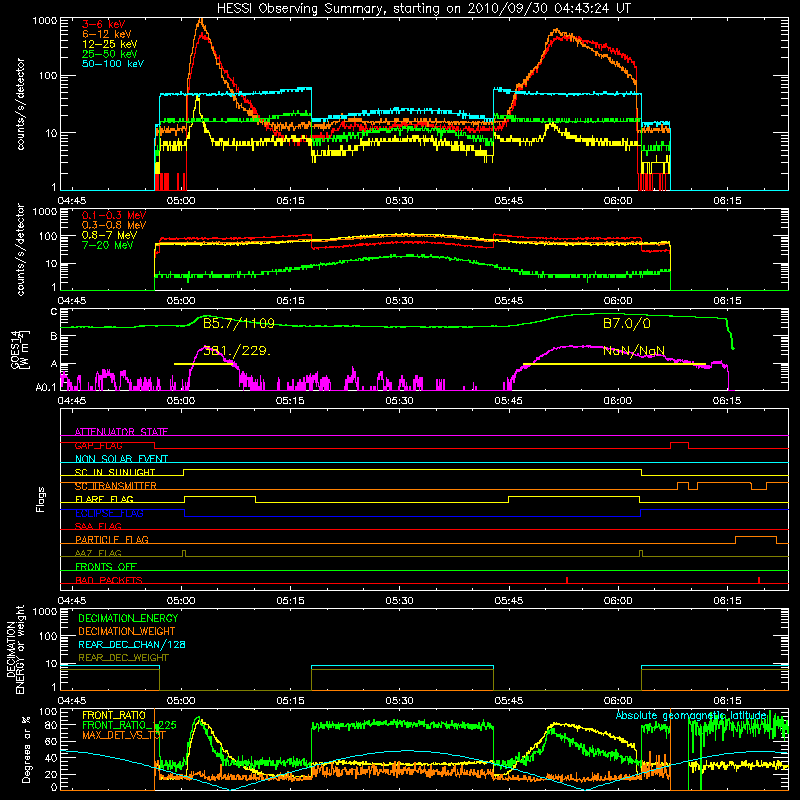Click the DECIMATION ENERGY or weight axis label
The height and width of the screenshot is (800, 800).
click(15, 649)
